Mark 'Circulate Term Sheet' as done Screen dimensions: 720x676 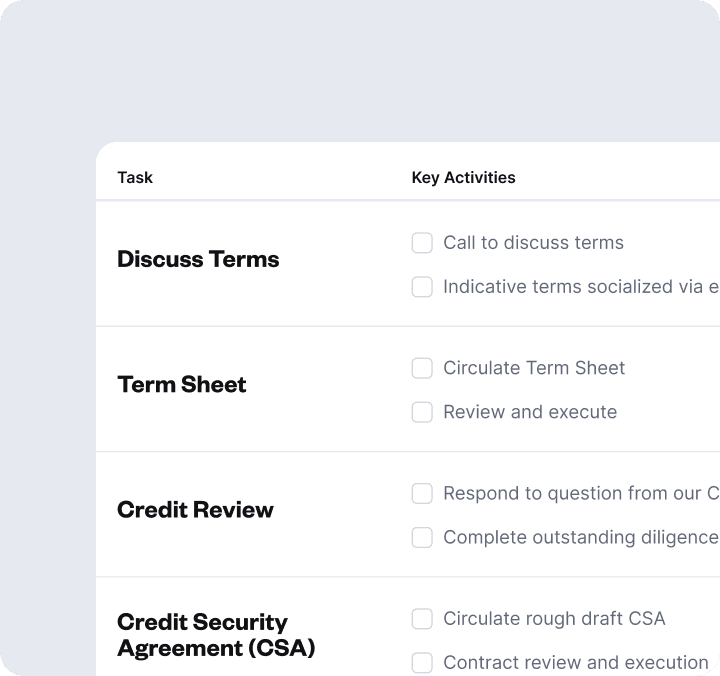[x=422, y=368]
